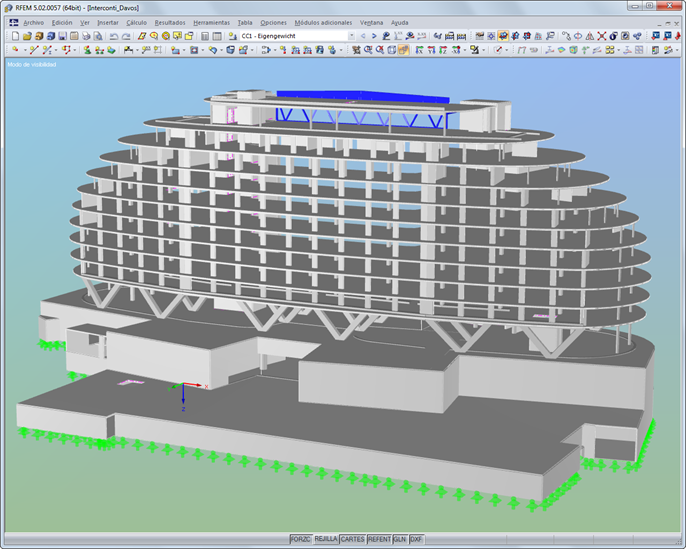The width and height of the screenshot is (686, 549).
Task: Expand the new node icon dropdown arrow
Action: pyautogui.click(x=25, y=50)
